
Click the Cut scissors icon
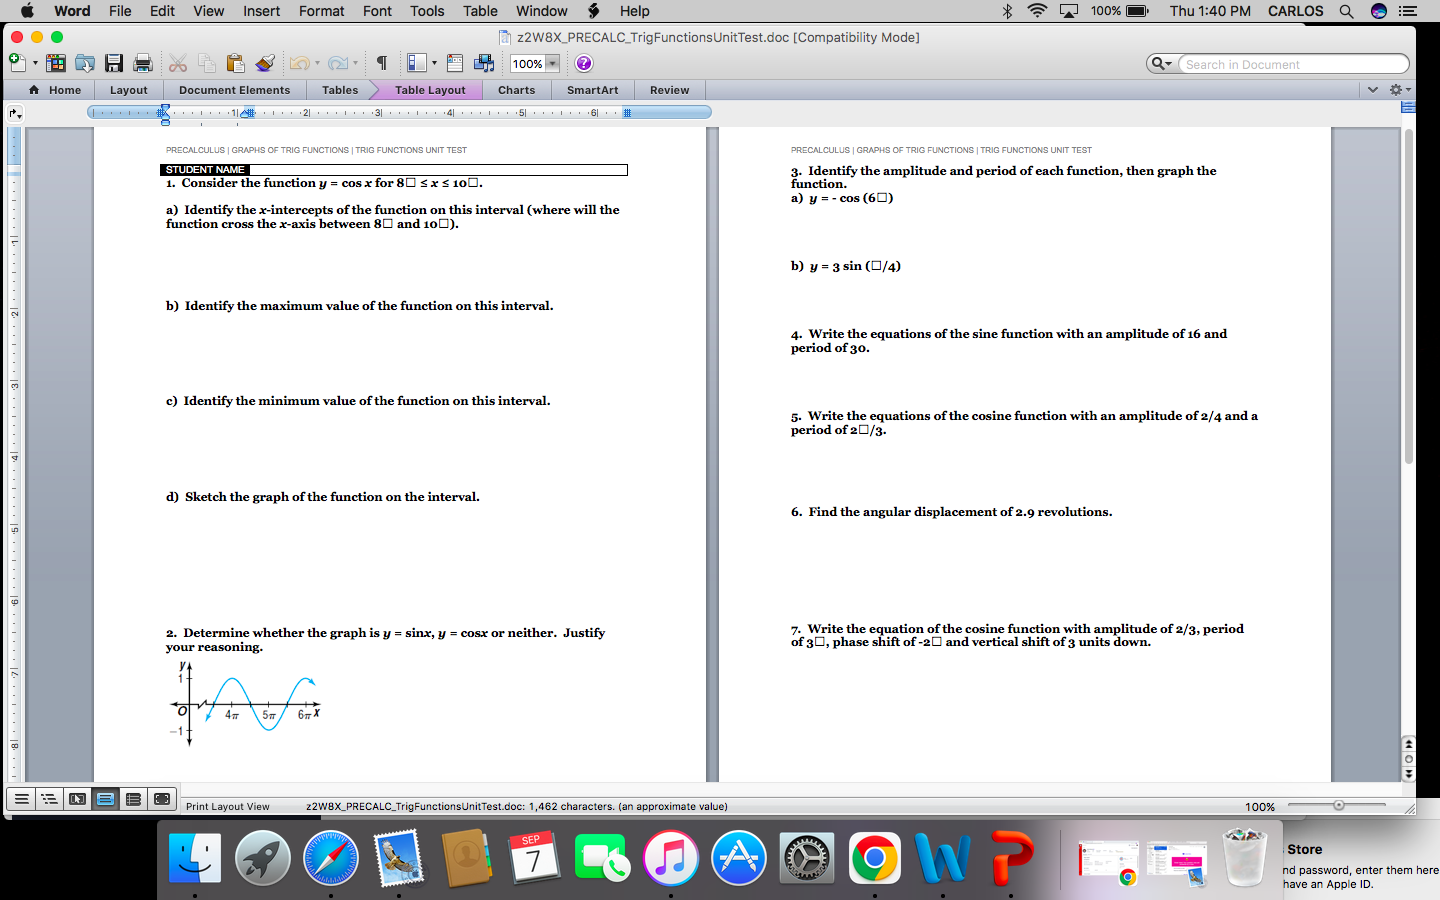click(x=176, y=63)
